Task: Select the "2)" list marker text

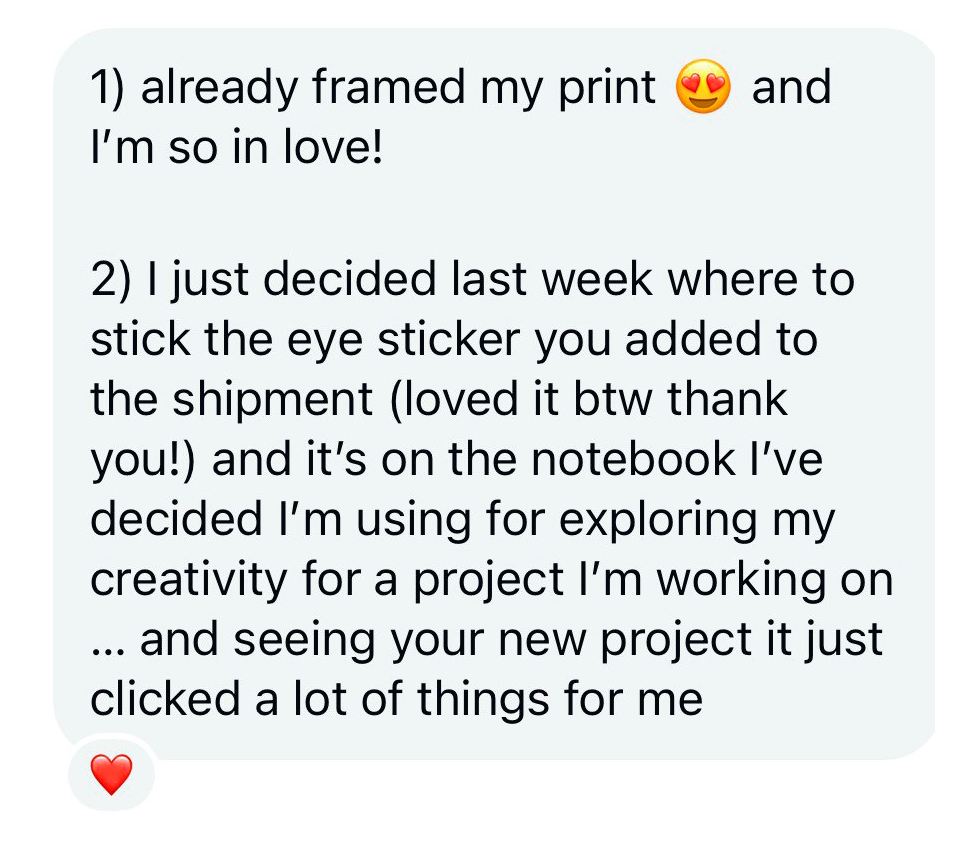Action: tap(111, 280)
